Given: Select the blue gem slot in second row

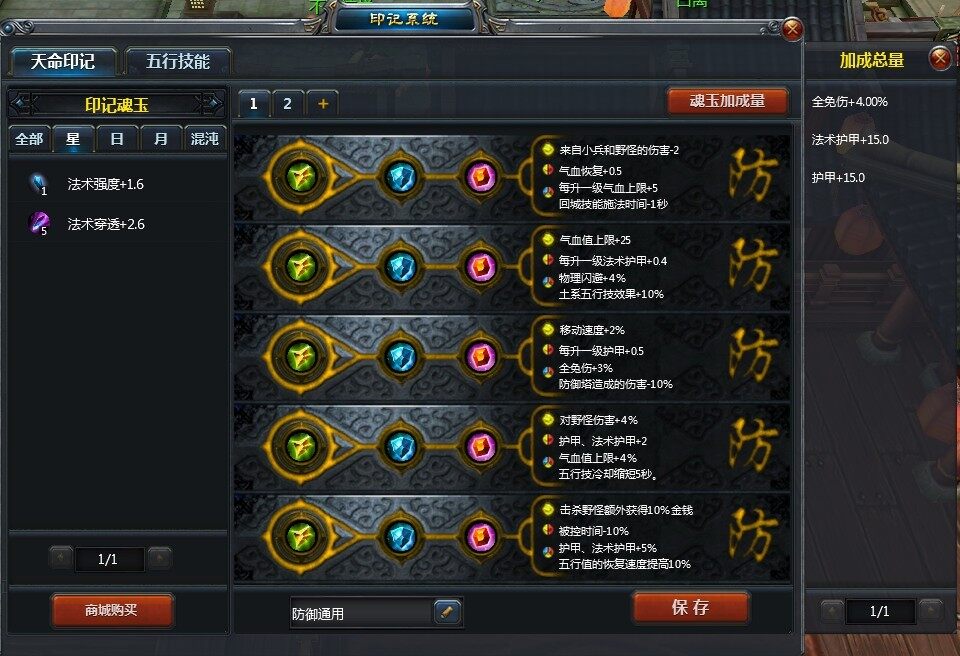Looking at the screenshot, I should click(401, 267).
